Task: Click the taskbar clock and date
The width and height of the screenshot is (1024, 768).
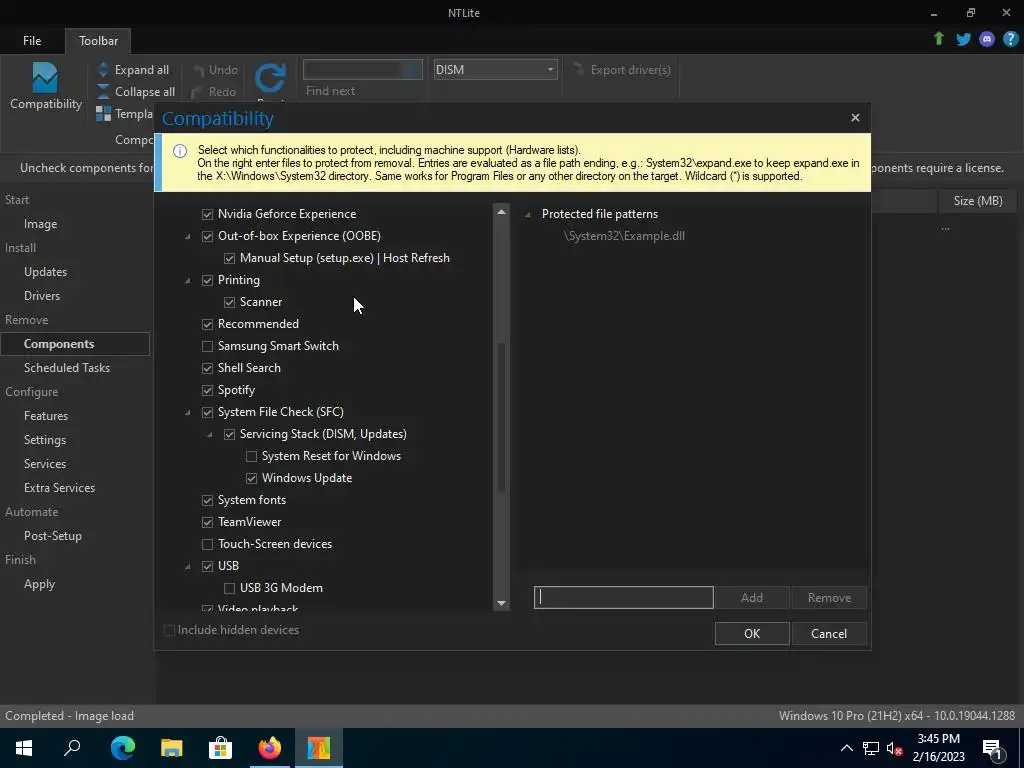Action: pyautogui.click(x=938, y=748)
